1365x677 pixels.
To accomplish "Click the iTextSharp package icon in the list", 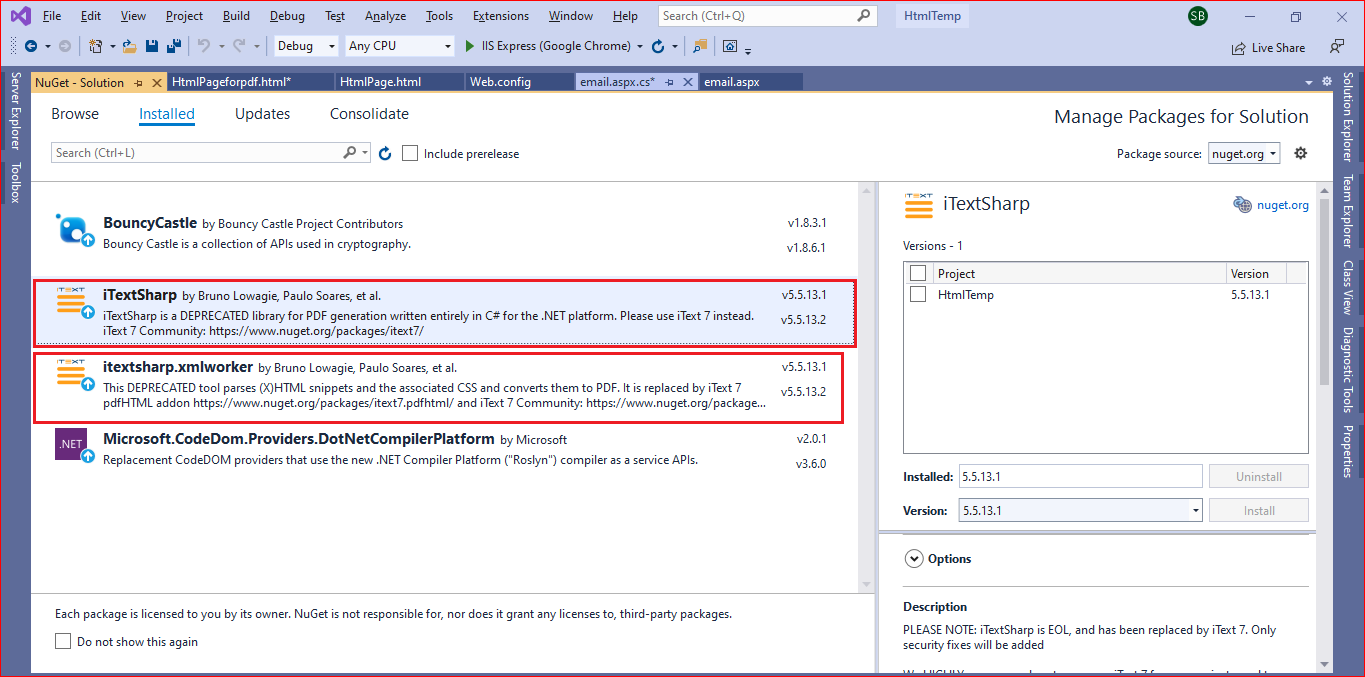I will (76, 303).
